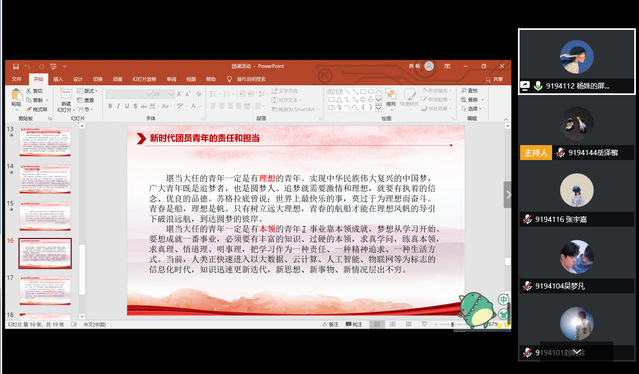Click the zoom slider handle in status bar
Image resolution: width=639 pixels, height=374 pixels.
pyautogui.click(x=452, y=324)
